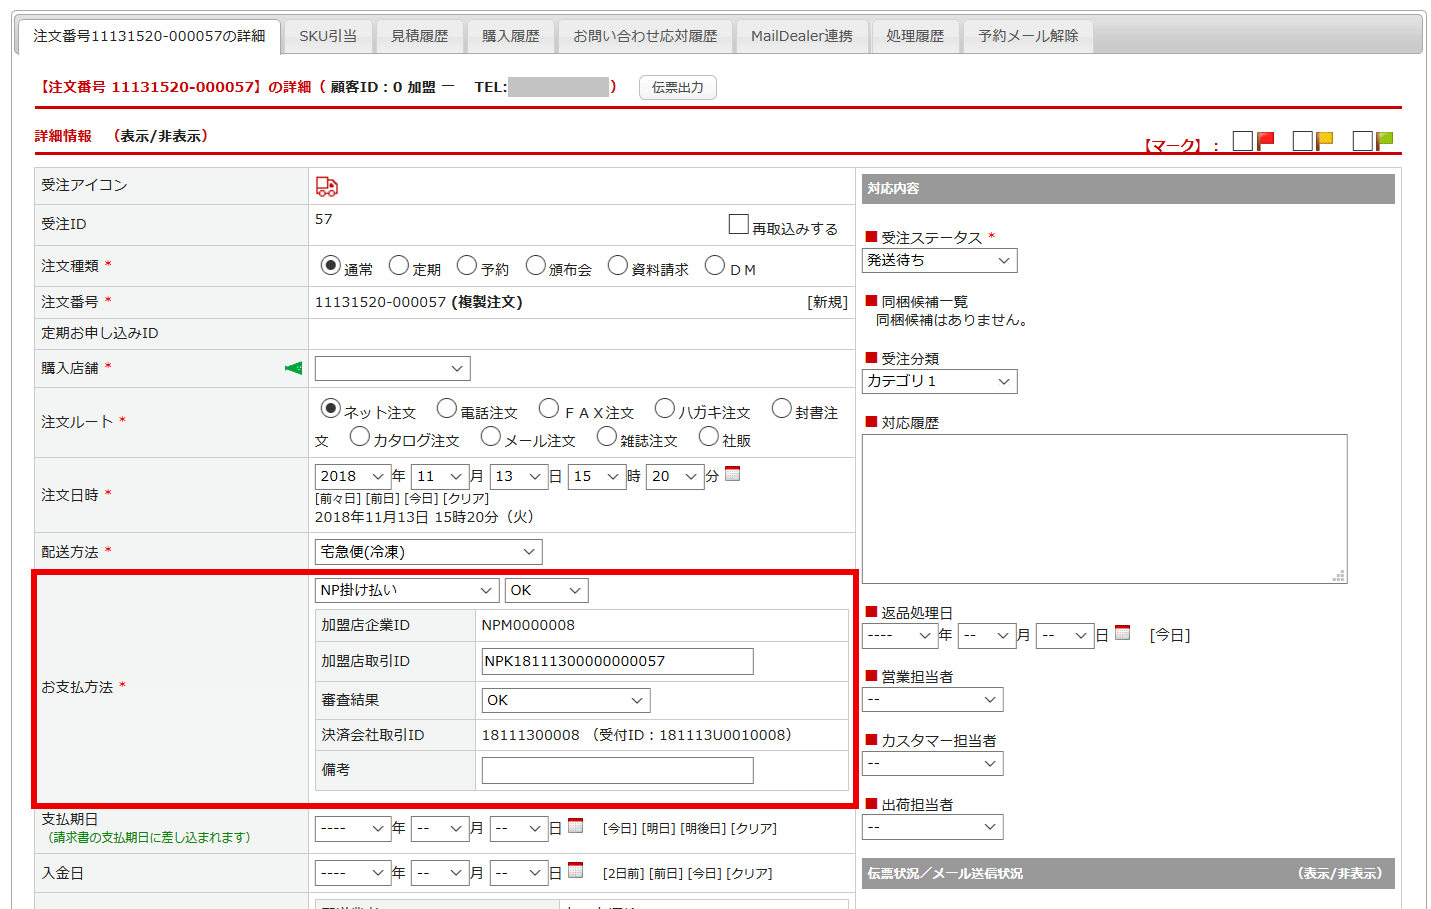
Task: Tick the checkbox beside the yellow flag
Action: coord(1302,141)
